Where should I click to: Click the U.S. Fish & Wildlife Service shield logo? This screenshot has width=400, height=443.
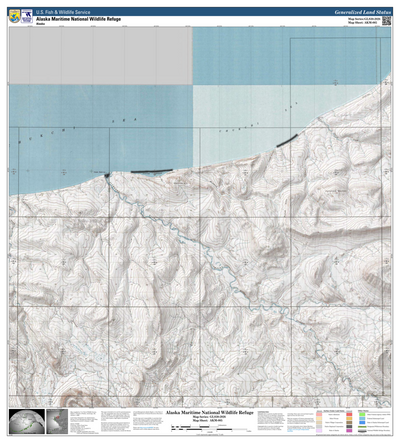coord(14,16)
